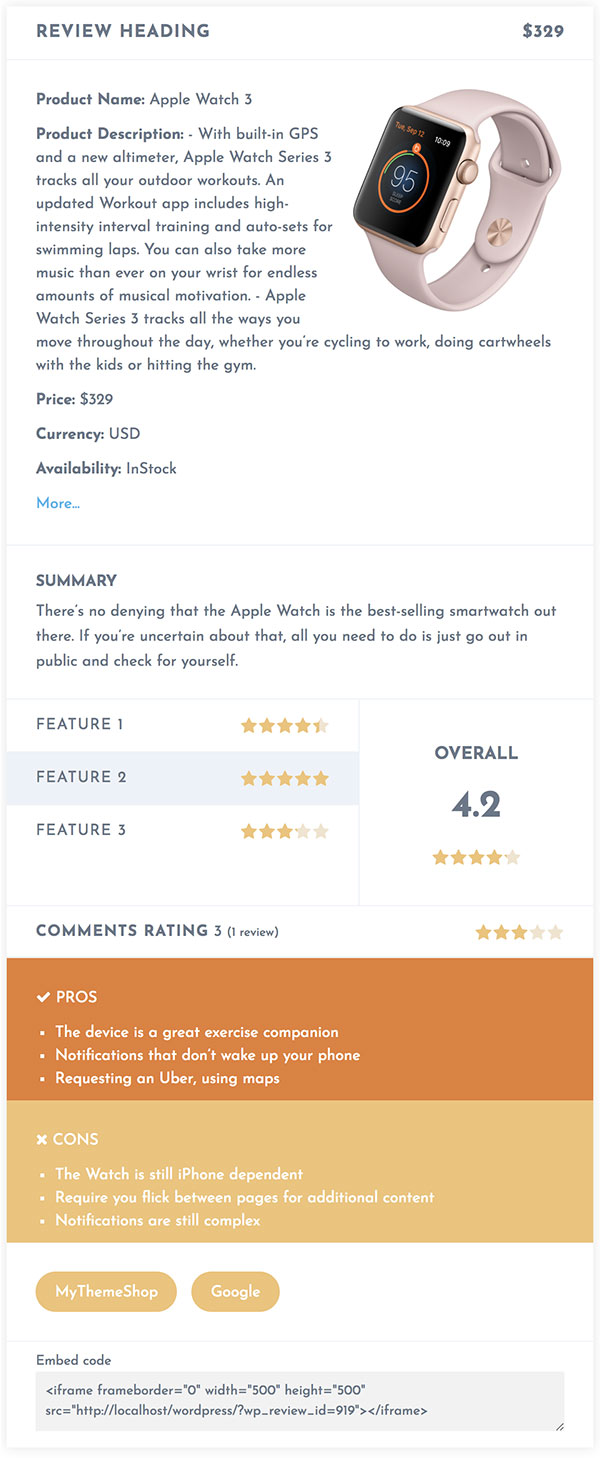
Task: Select the embed code iframe text field
Action: tap(300, 1401)
